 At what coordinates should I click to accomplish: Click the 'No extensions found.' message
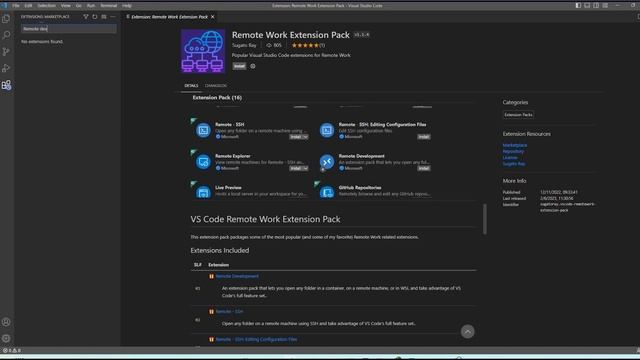coord(42,42)
